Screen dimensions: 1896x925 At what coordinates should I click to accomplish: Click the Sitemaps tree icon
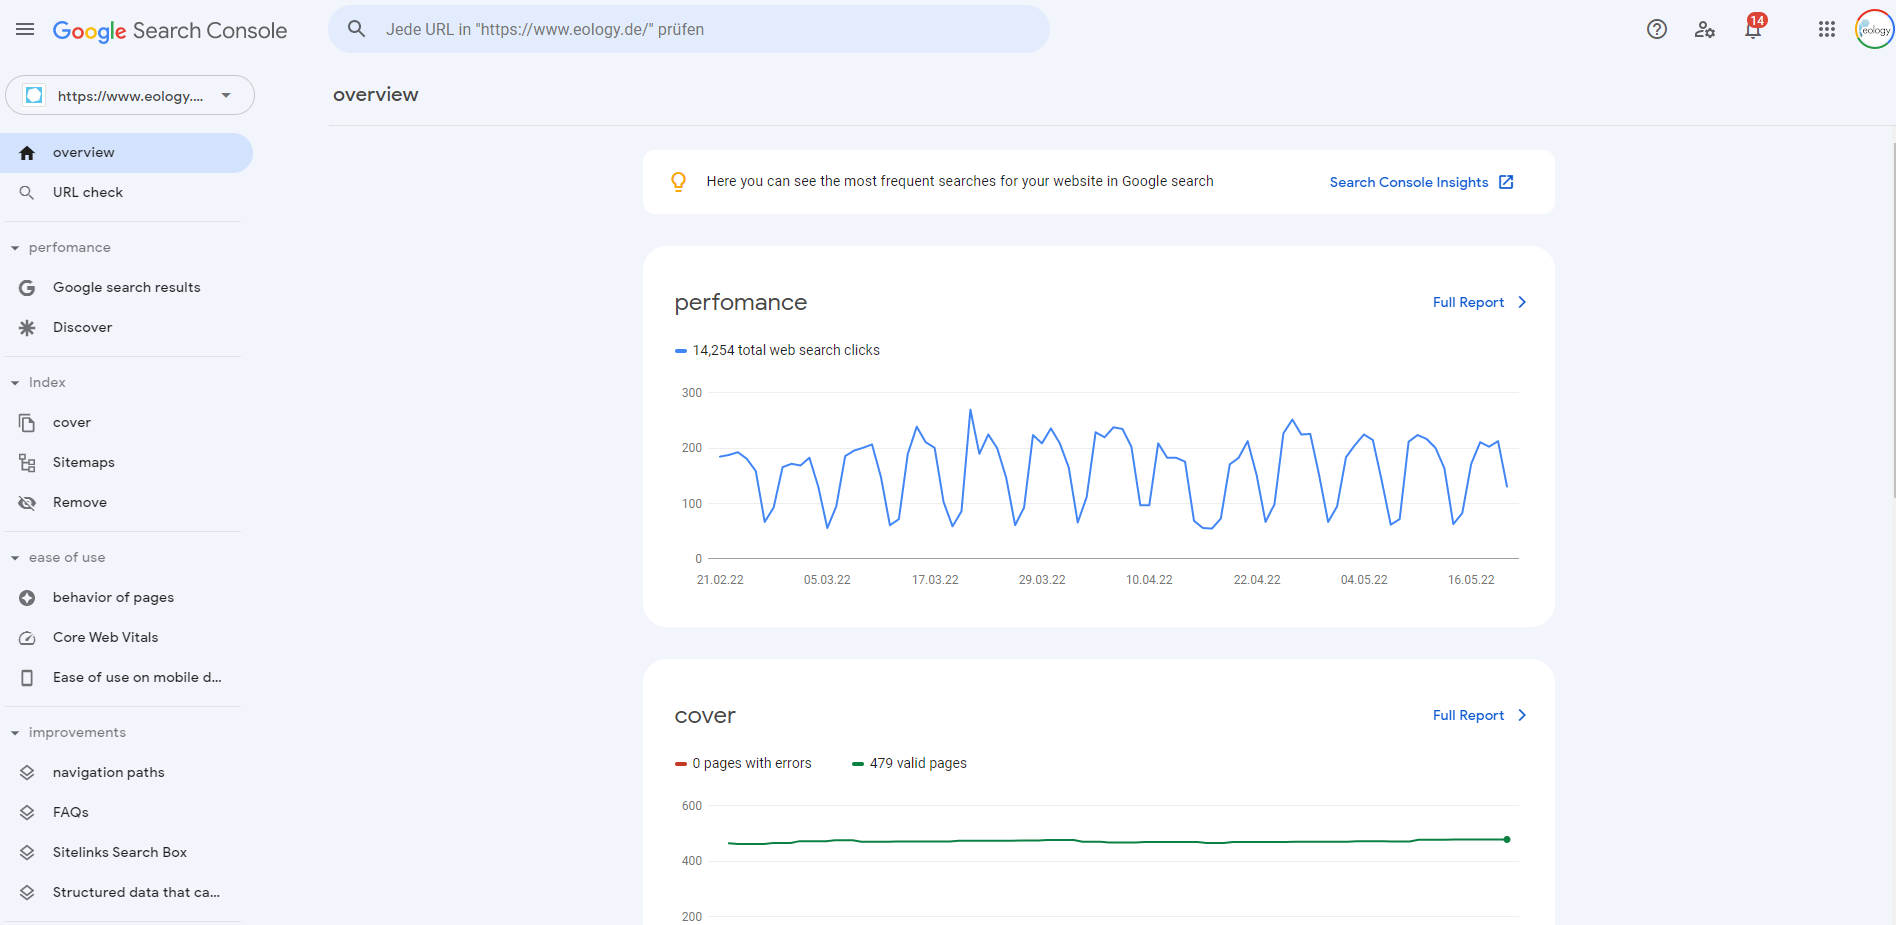[x=27, y=463]
